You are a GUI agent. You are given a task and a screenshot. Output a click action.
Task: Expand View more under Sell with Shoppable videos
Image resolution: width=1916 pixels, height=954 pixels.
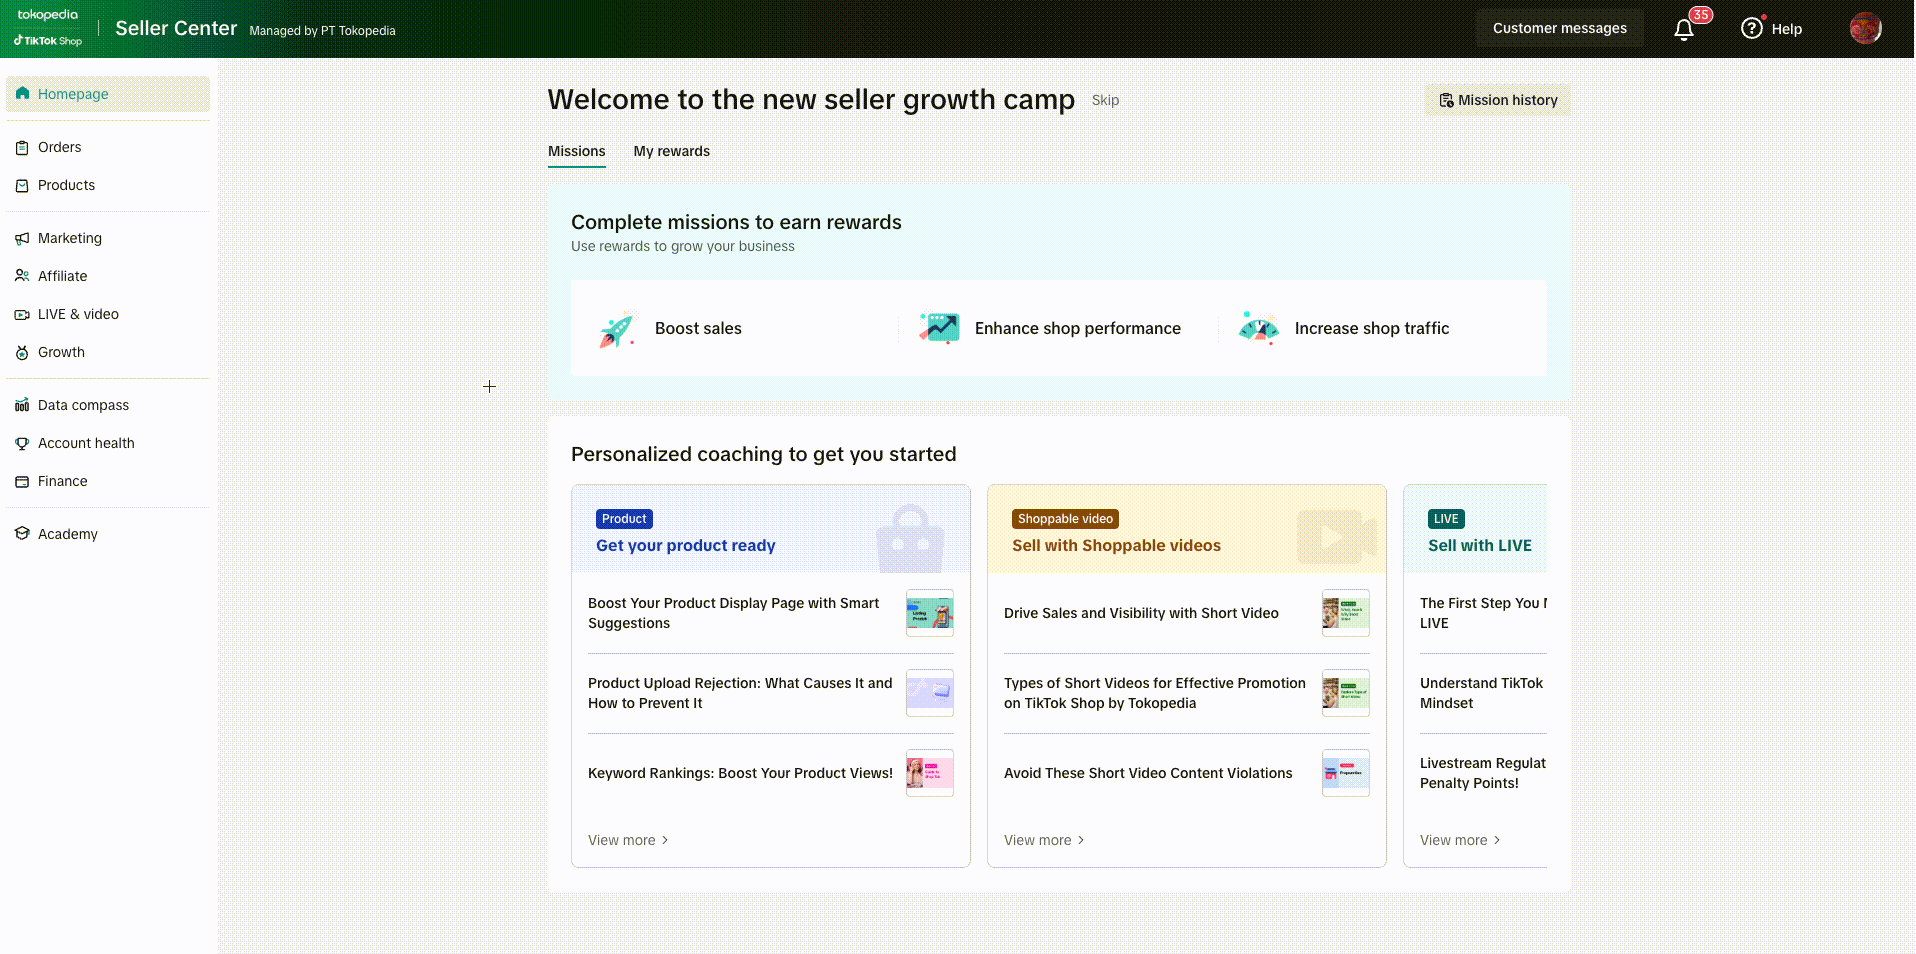1044,840
